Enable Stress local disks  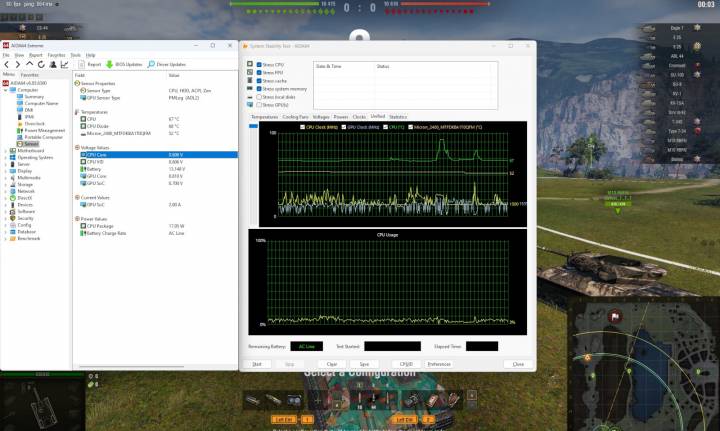[x=259, y=97]
